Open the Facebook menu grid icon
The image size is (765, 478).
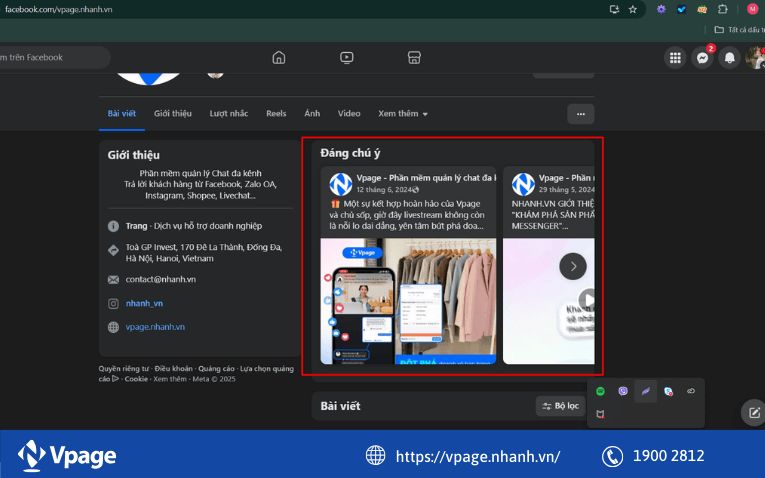(675, 58)
